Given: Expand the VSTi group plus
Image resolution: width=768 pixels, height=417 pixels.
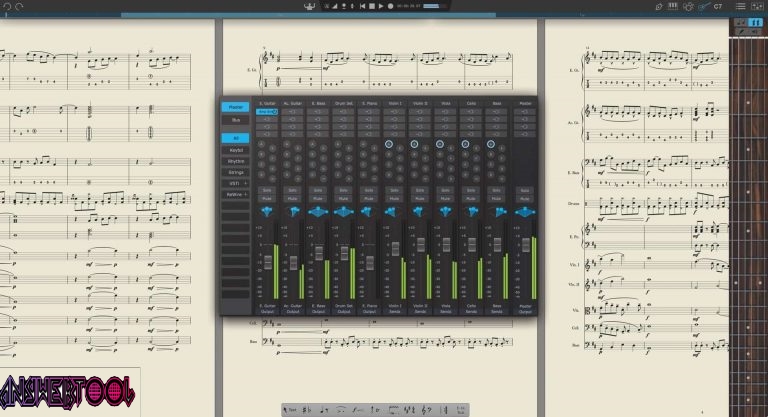Looking at the screenshot, I should pyautogui.click(x=245, y=183).
